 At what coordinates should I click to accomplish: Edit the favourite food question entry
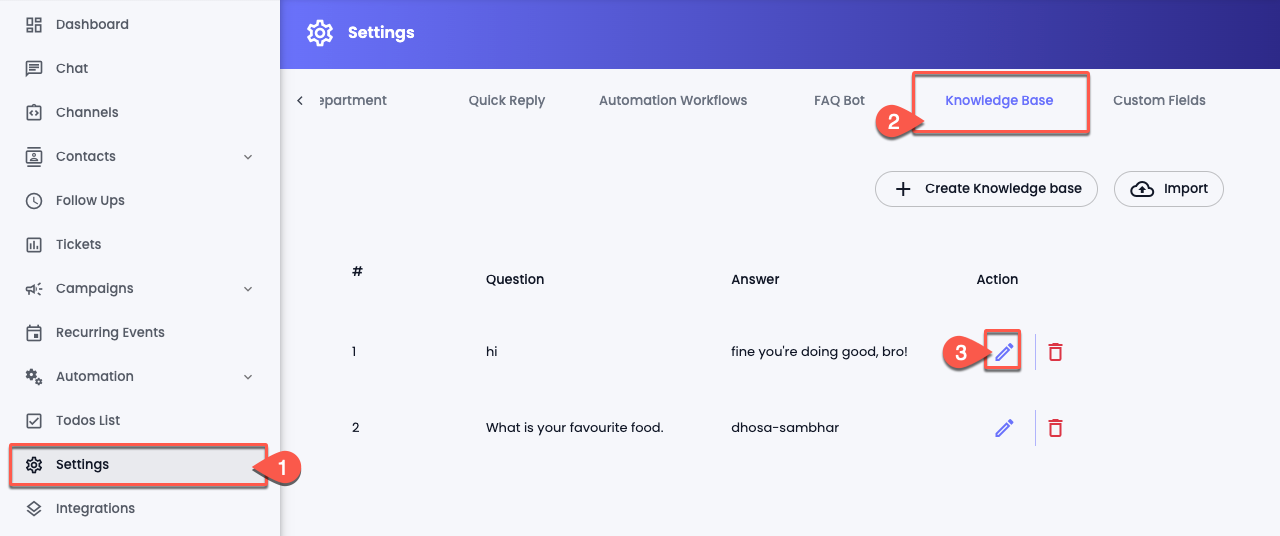pyautogui.click(x=1004, y=428)
